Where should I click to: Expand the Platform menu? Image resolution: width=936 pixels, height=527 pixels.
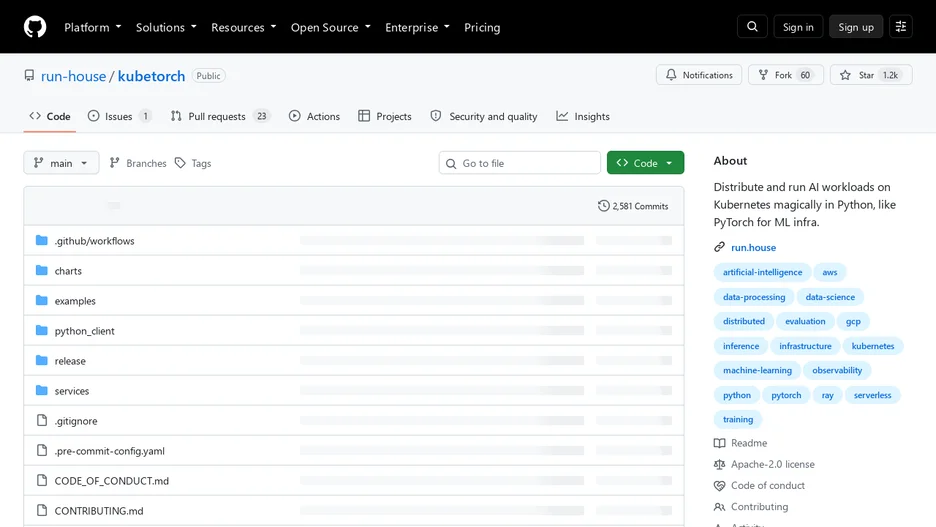[93, 27]
